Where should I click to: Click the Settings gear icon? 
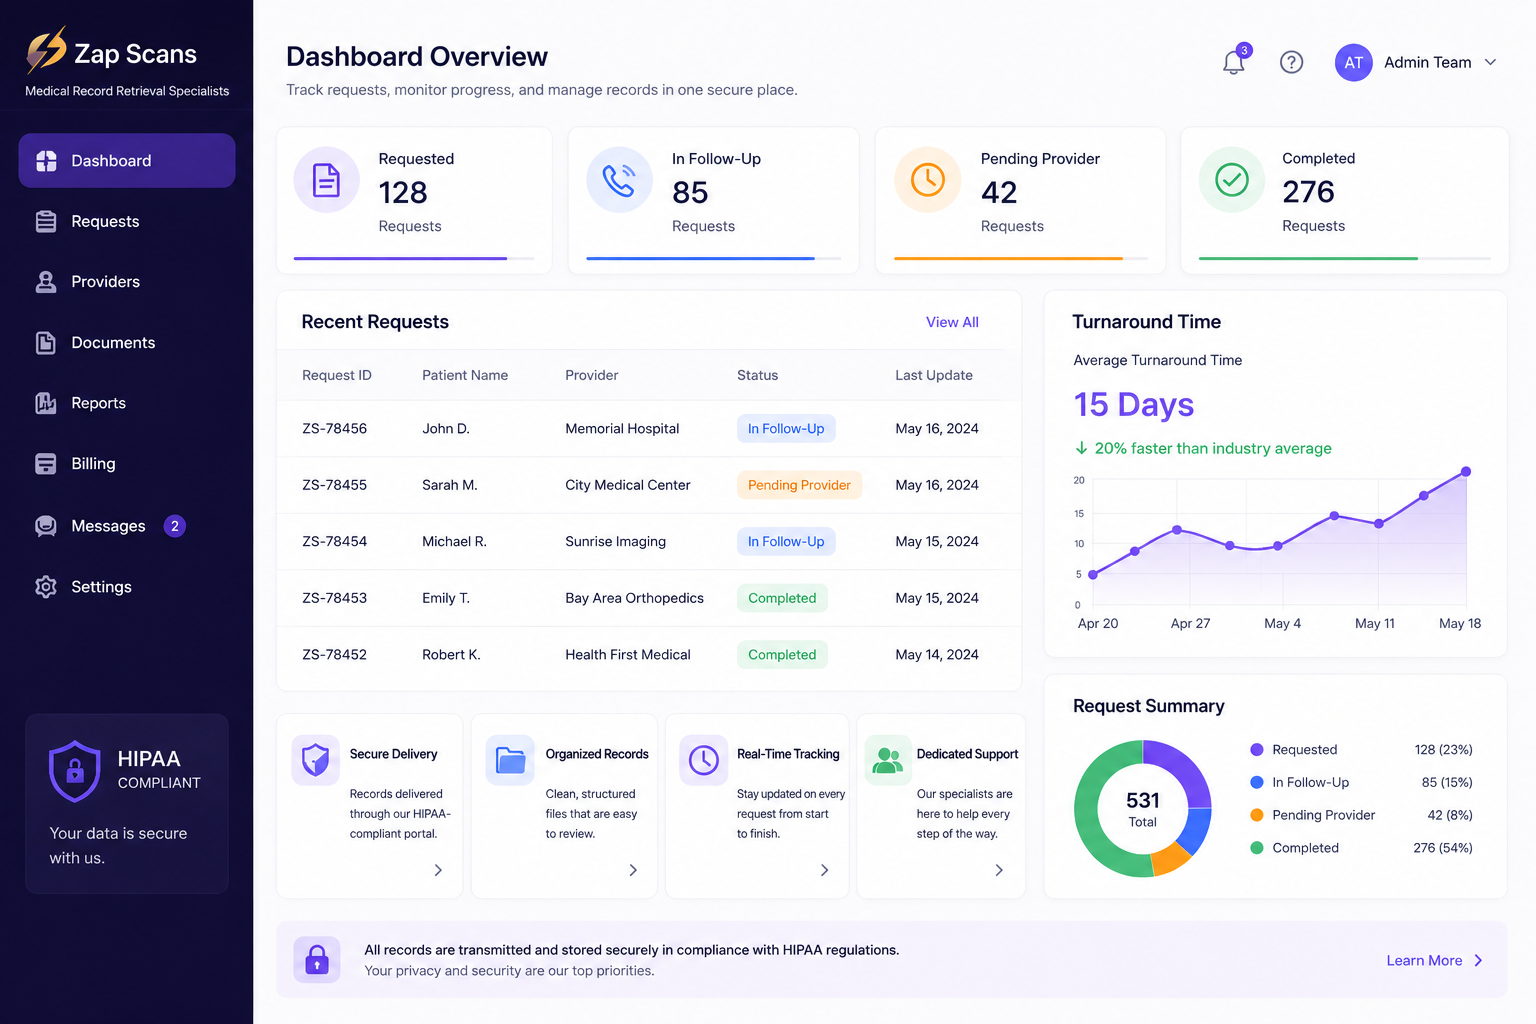(x=46, y=587)
